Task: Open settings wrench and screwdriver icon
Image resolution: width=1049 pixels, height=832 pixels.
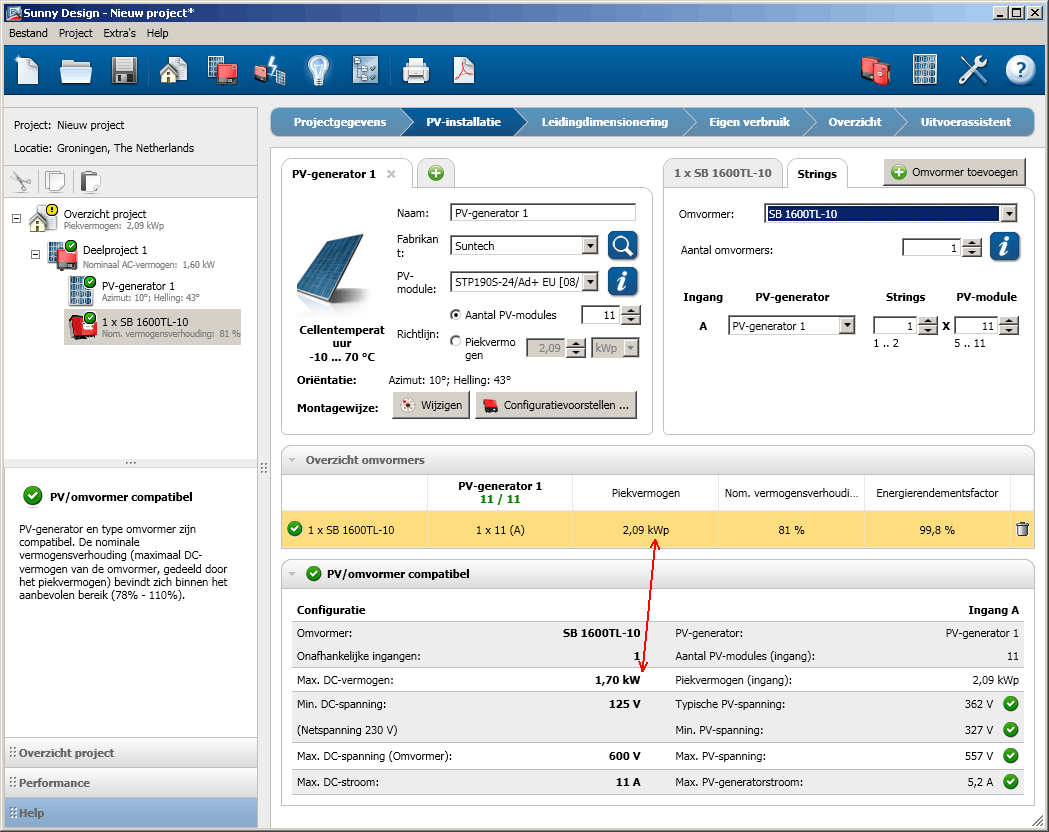Action: 973,70
